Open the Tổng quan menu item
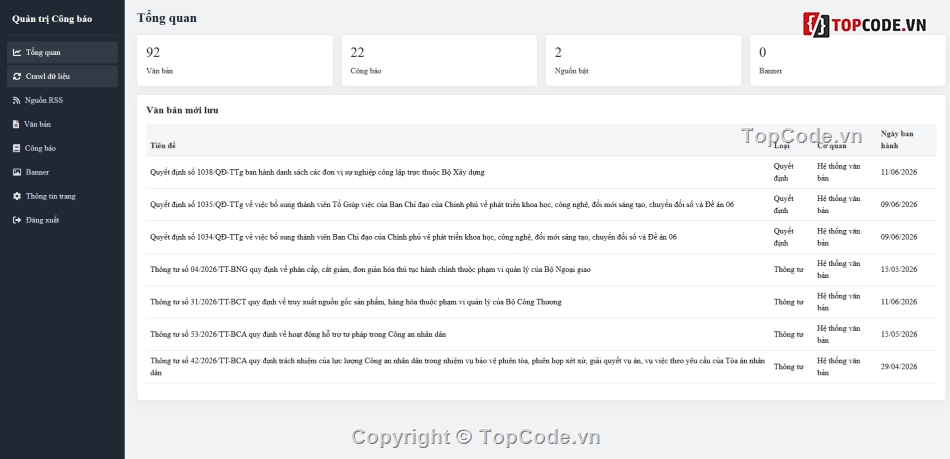The height and width of the screenshot is (459, 950). click(x=62, y=52)
